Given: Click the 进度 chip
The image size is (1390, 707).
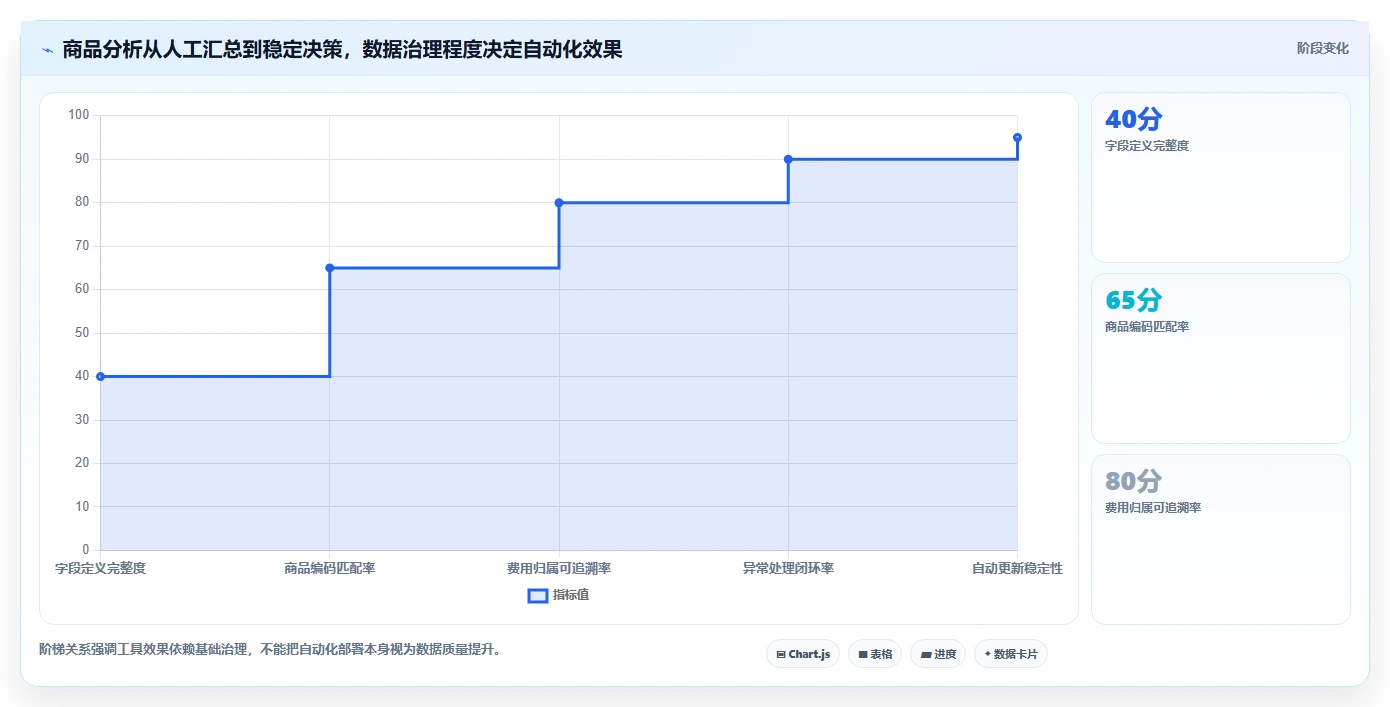Looking at the screenshot, I should pos(938,654).
